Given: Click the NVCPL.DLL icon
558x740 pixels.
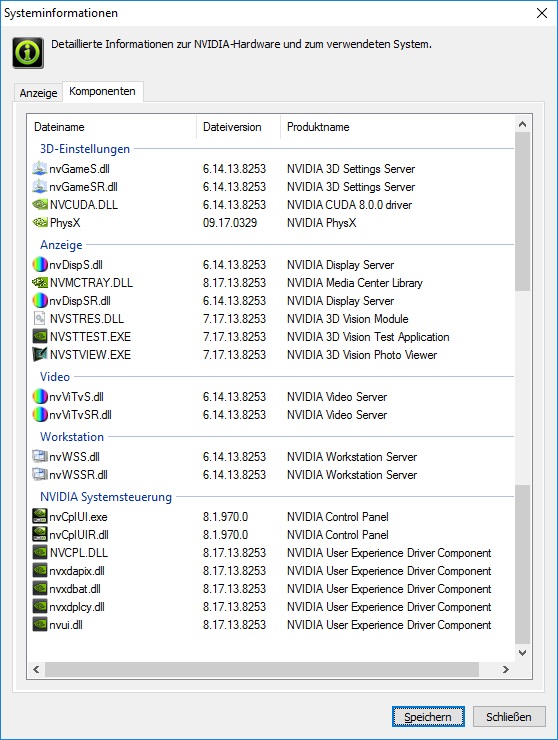Looking at the screenshot, I should (x=40, y=552).
